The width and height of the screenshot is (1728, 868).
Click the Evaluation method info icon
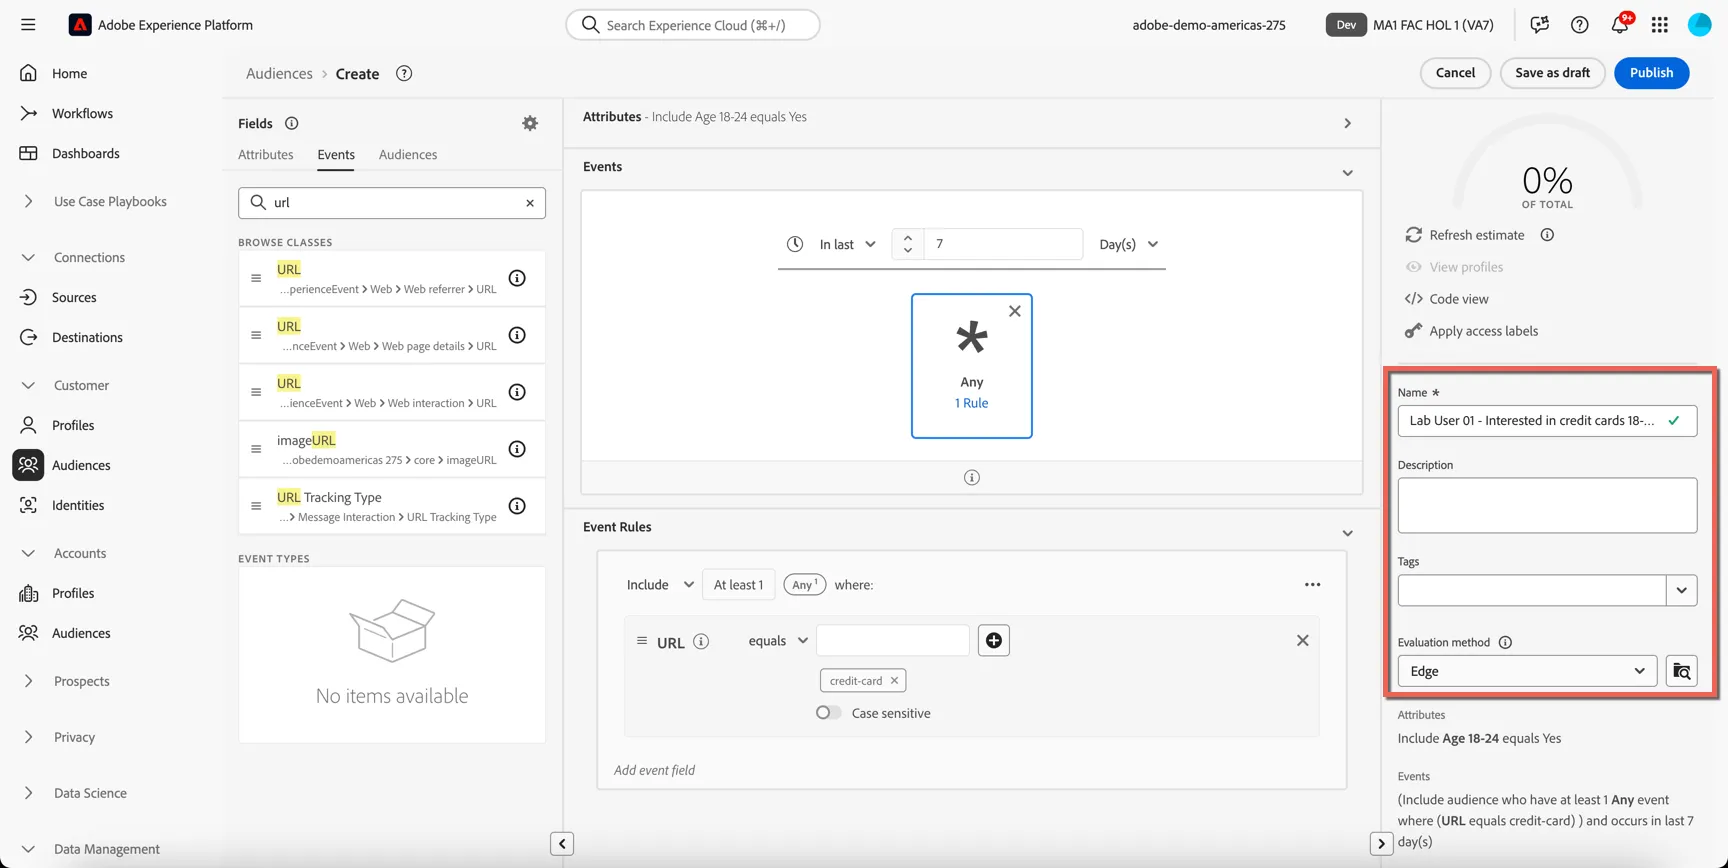point(1505,643)
